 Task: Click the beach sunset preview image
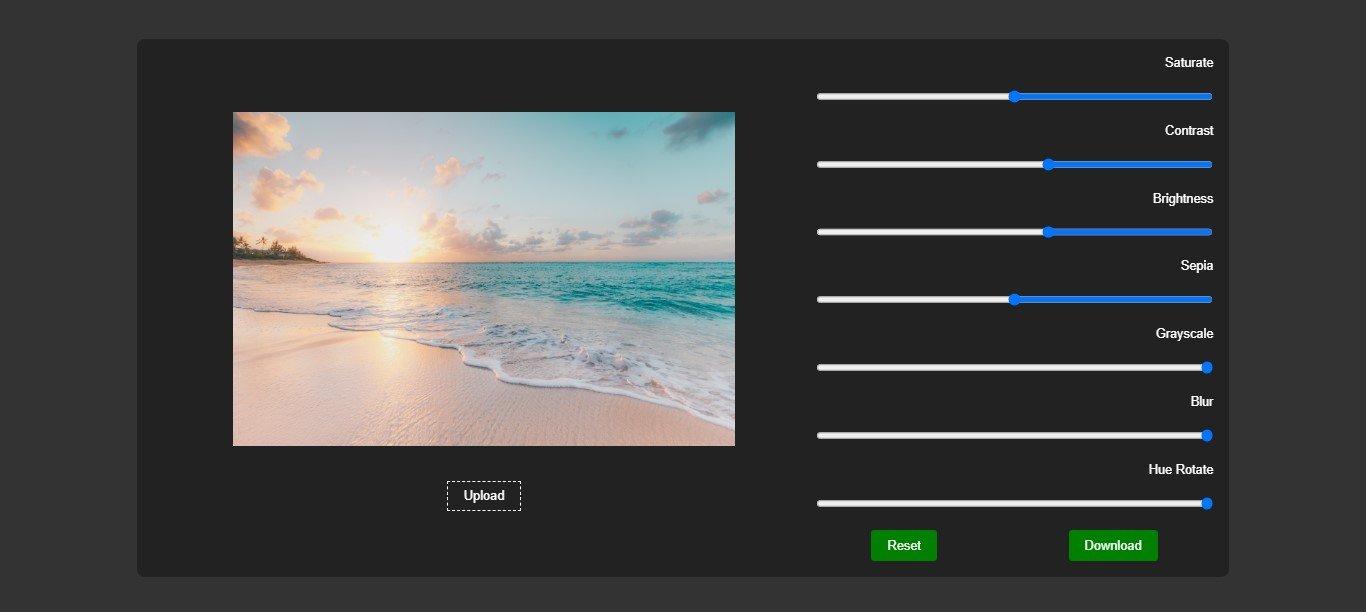tap(484, 279)
